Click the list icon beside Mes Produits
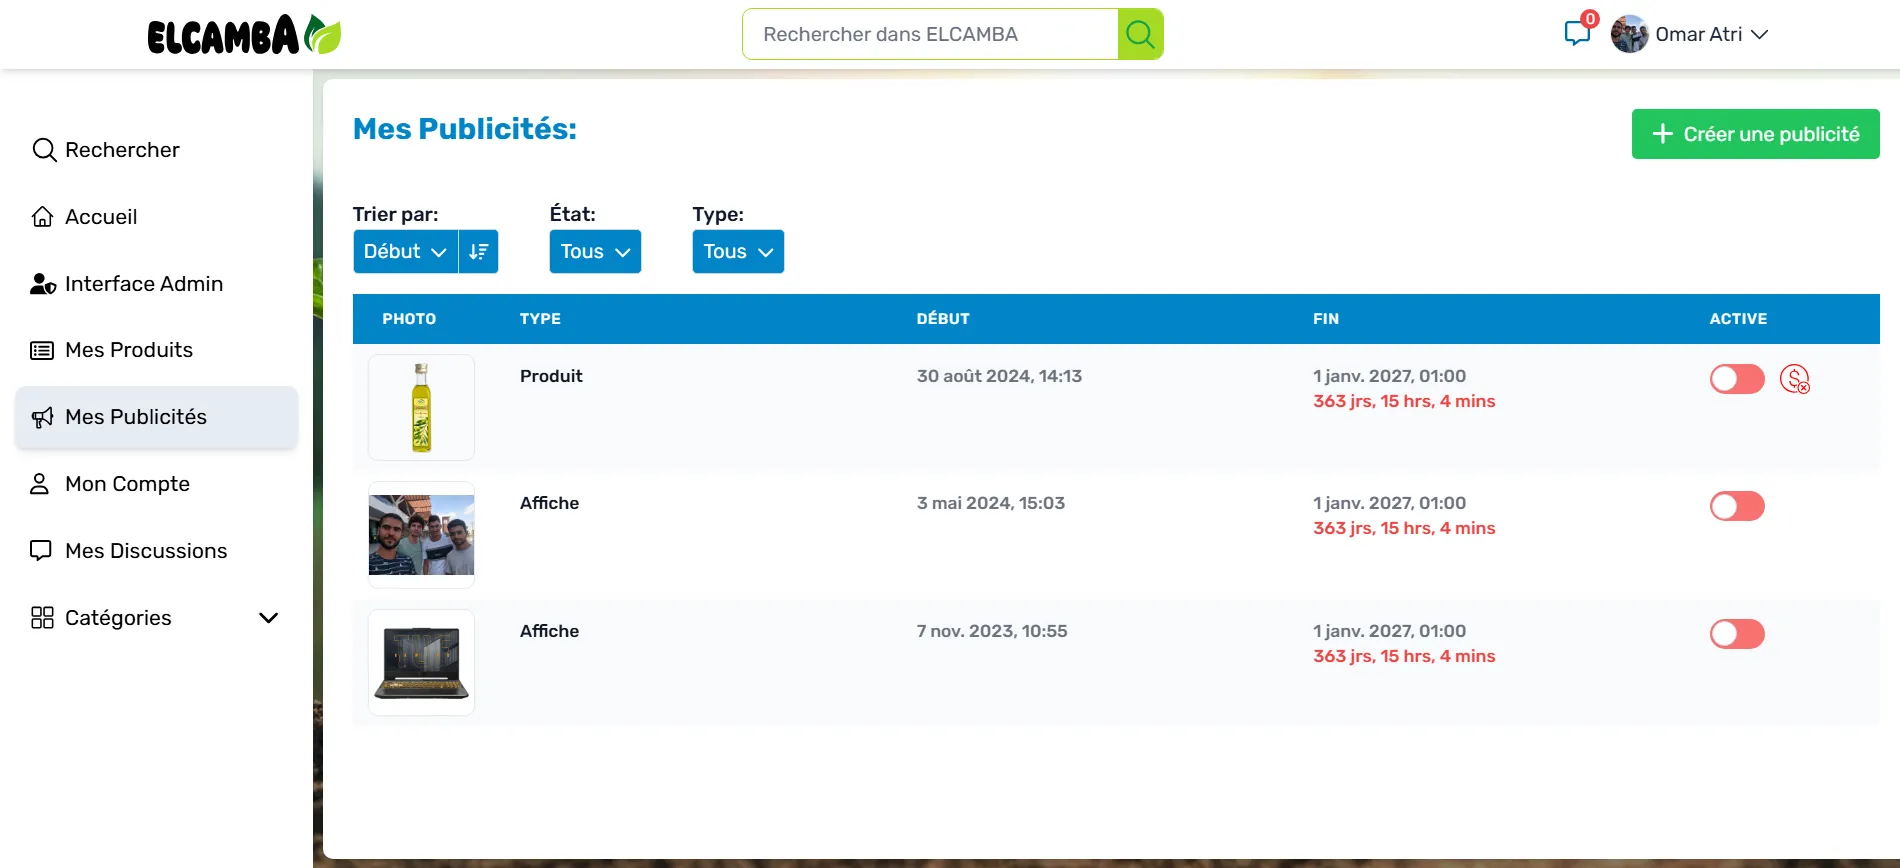The width and height of the screenshot is (1900, 868). click(x=42, y=350)
